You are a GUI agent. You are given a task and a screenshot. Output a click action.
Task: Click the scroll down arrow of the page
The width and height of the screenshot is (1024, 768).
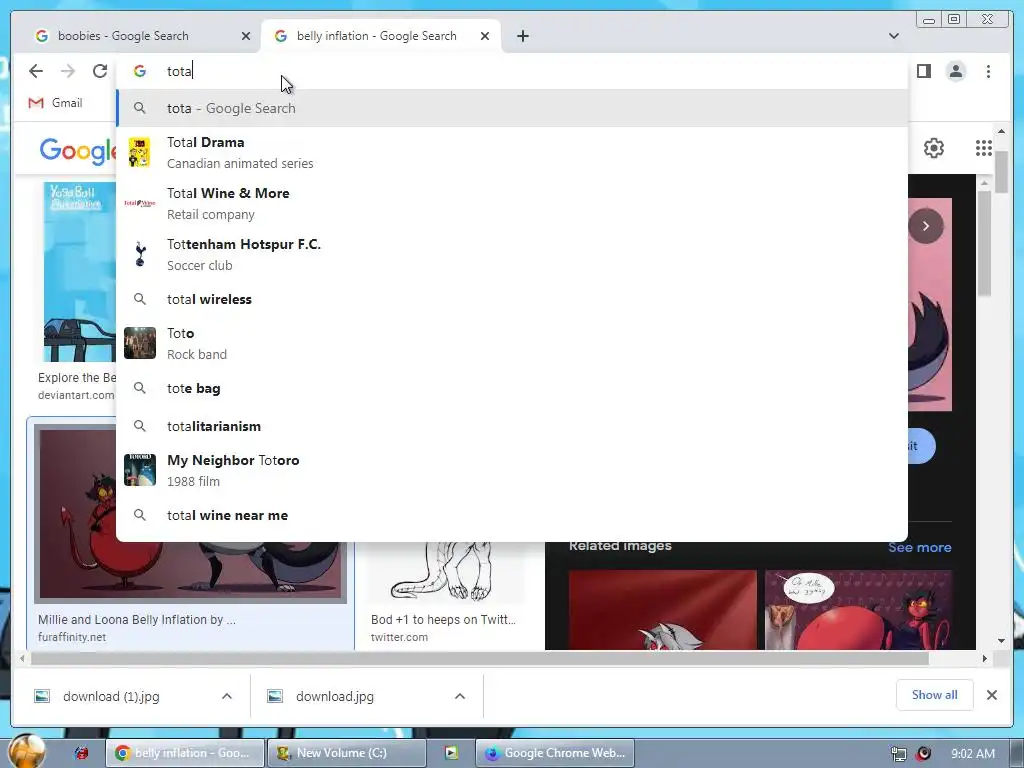pos(1001,641)
